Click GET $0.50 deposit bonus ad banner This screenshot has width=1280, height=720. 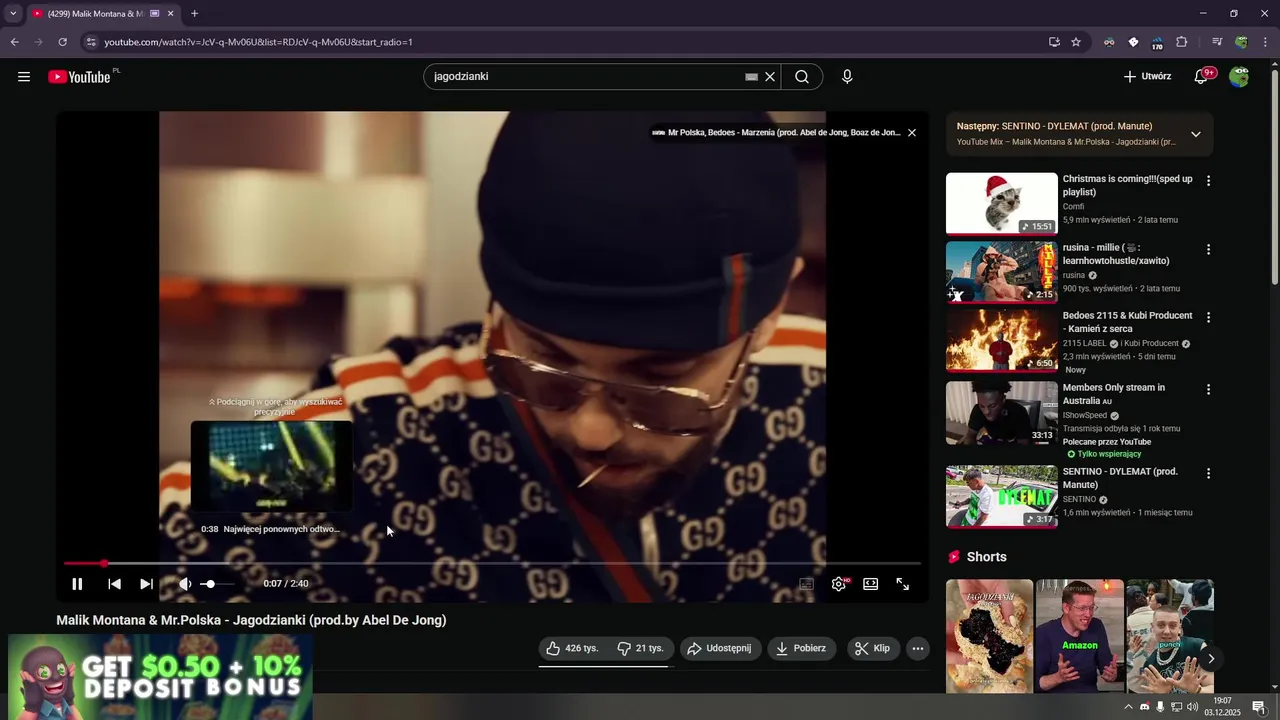(x=161, y=677)
